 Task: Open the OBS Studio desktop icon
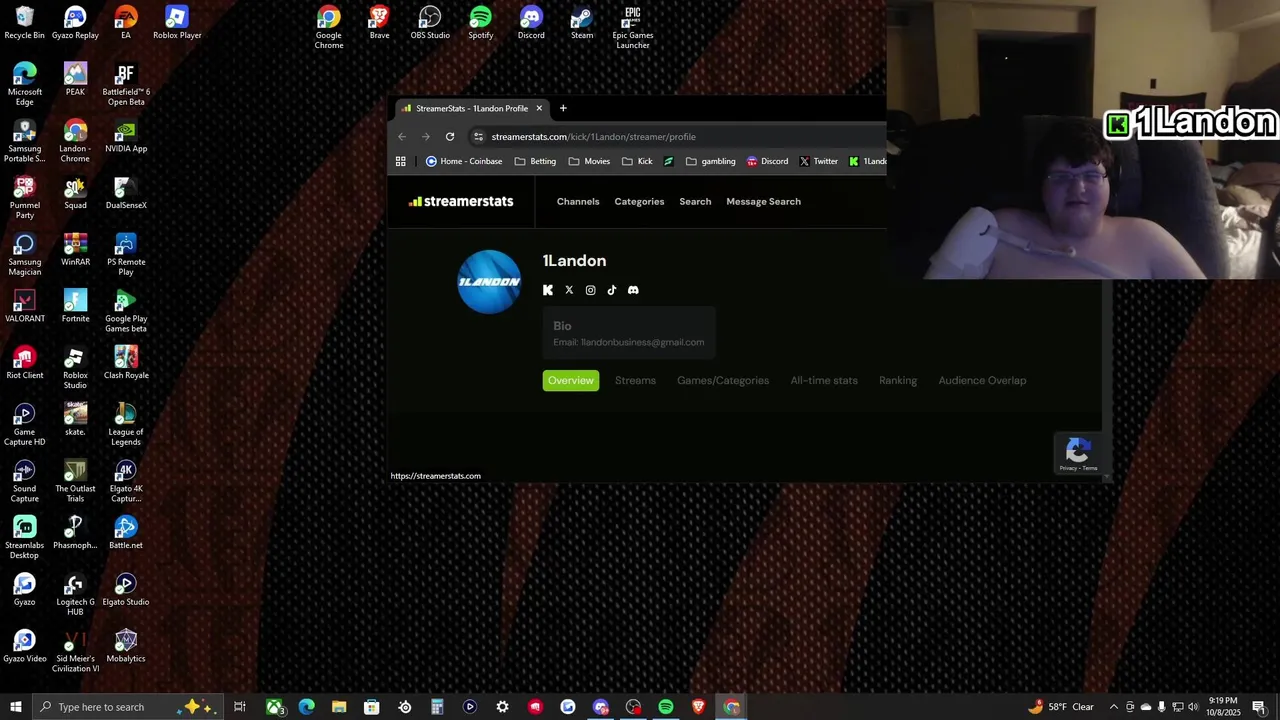pos(430,23)
